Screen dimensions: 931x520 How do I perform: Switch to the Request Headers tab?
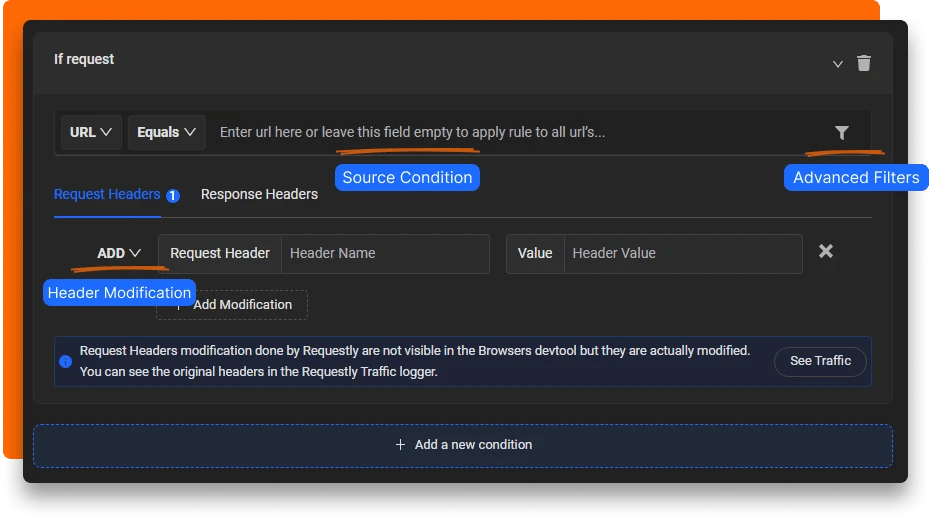107,194
